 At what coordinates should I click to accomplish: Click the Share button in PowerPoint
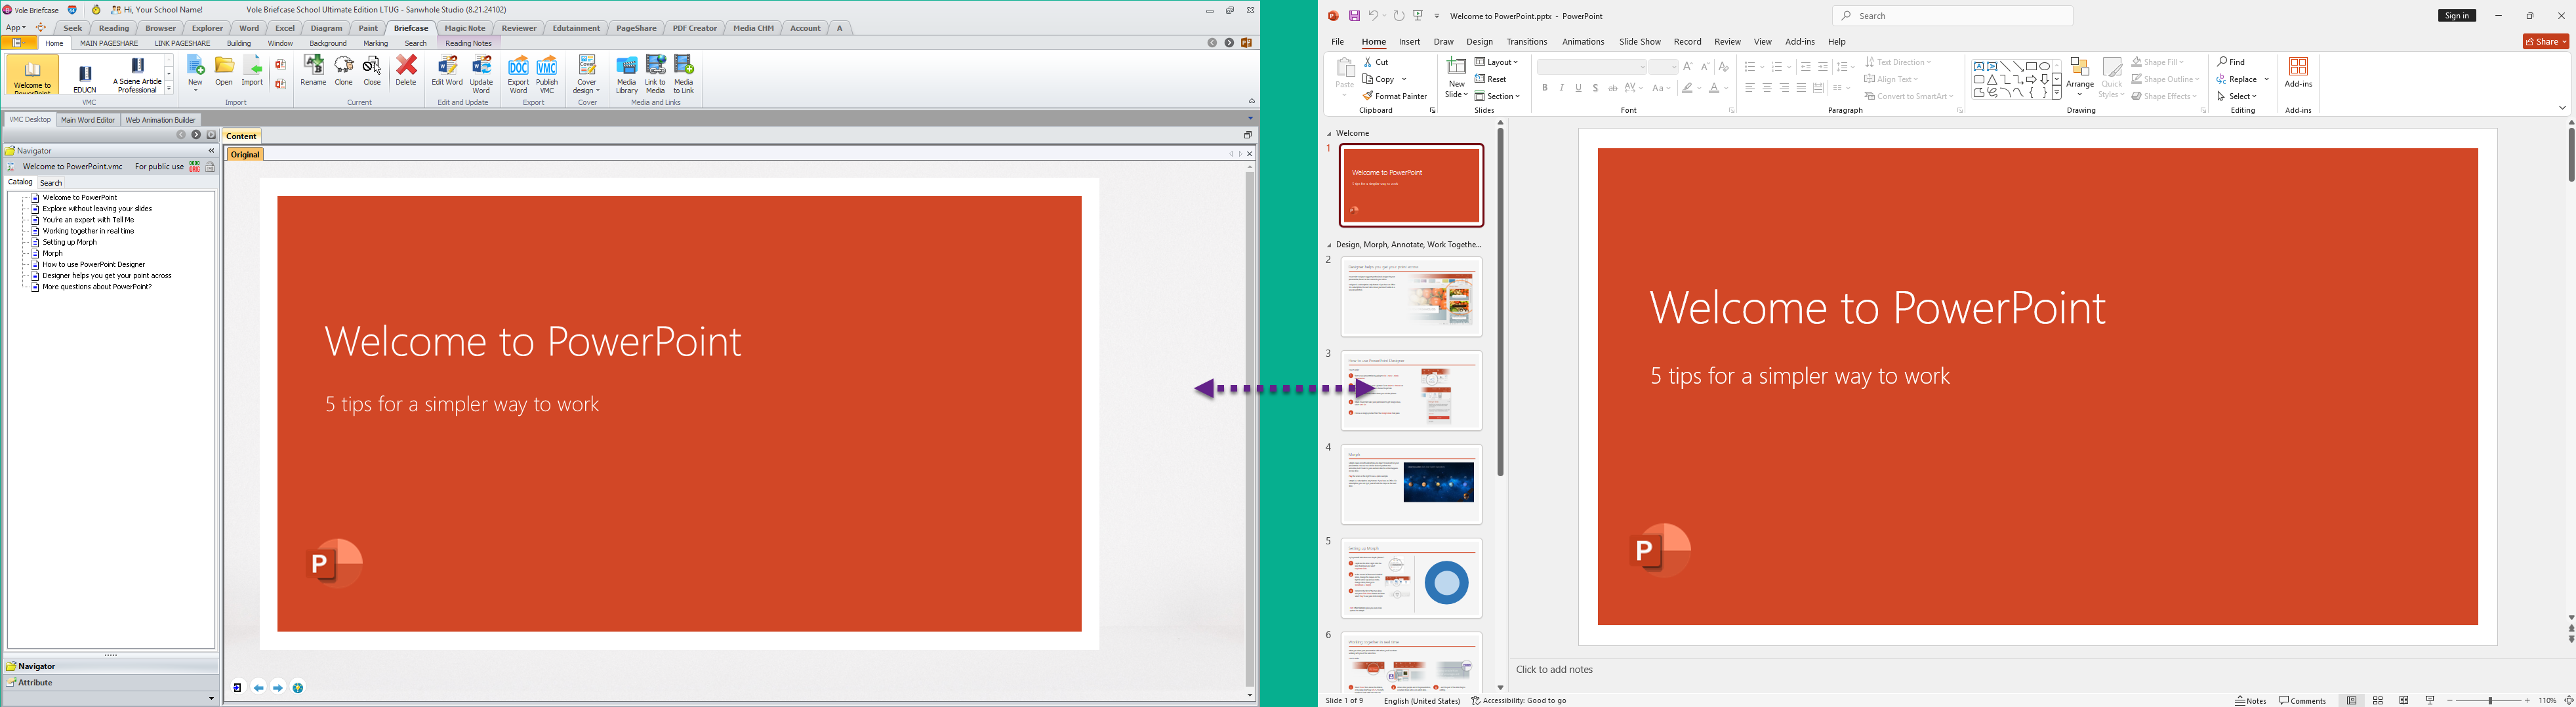pyautogui.click(x=2545, y=41)
